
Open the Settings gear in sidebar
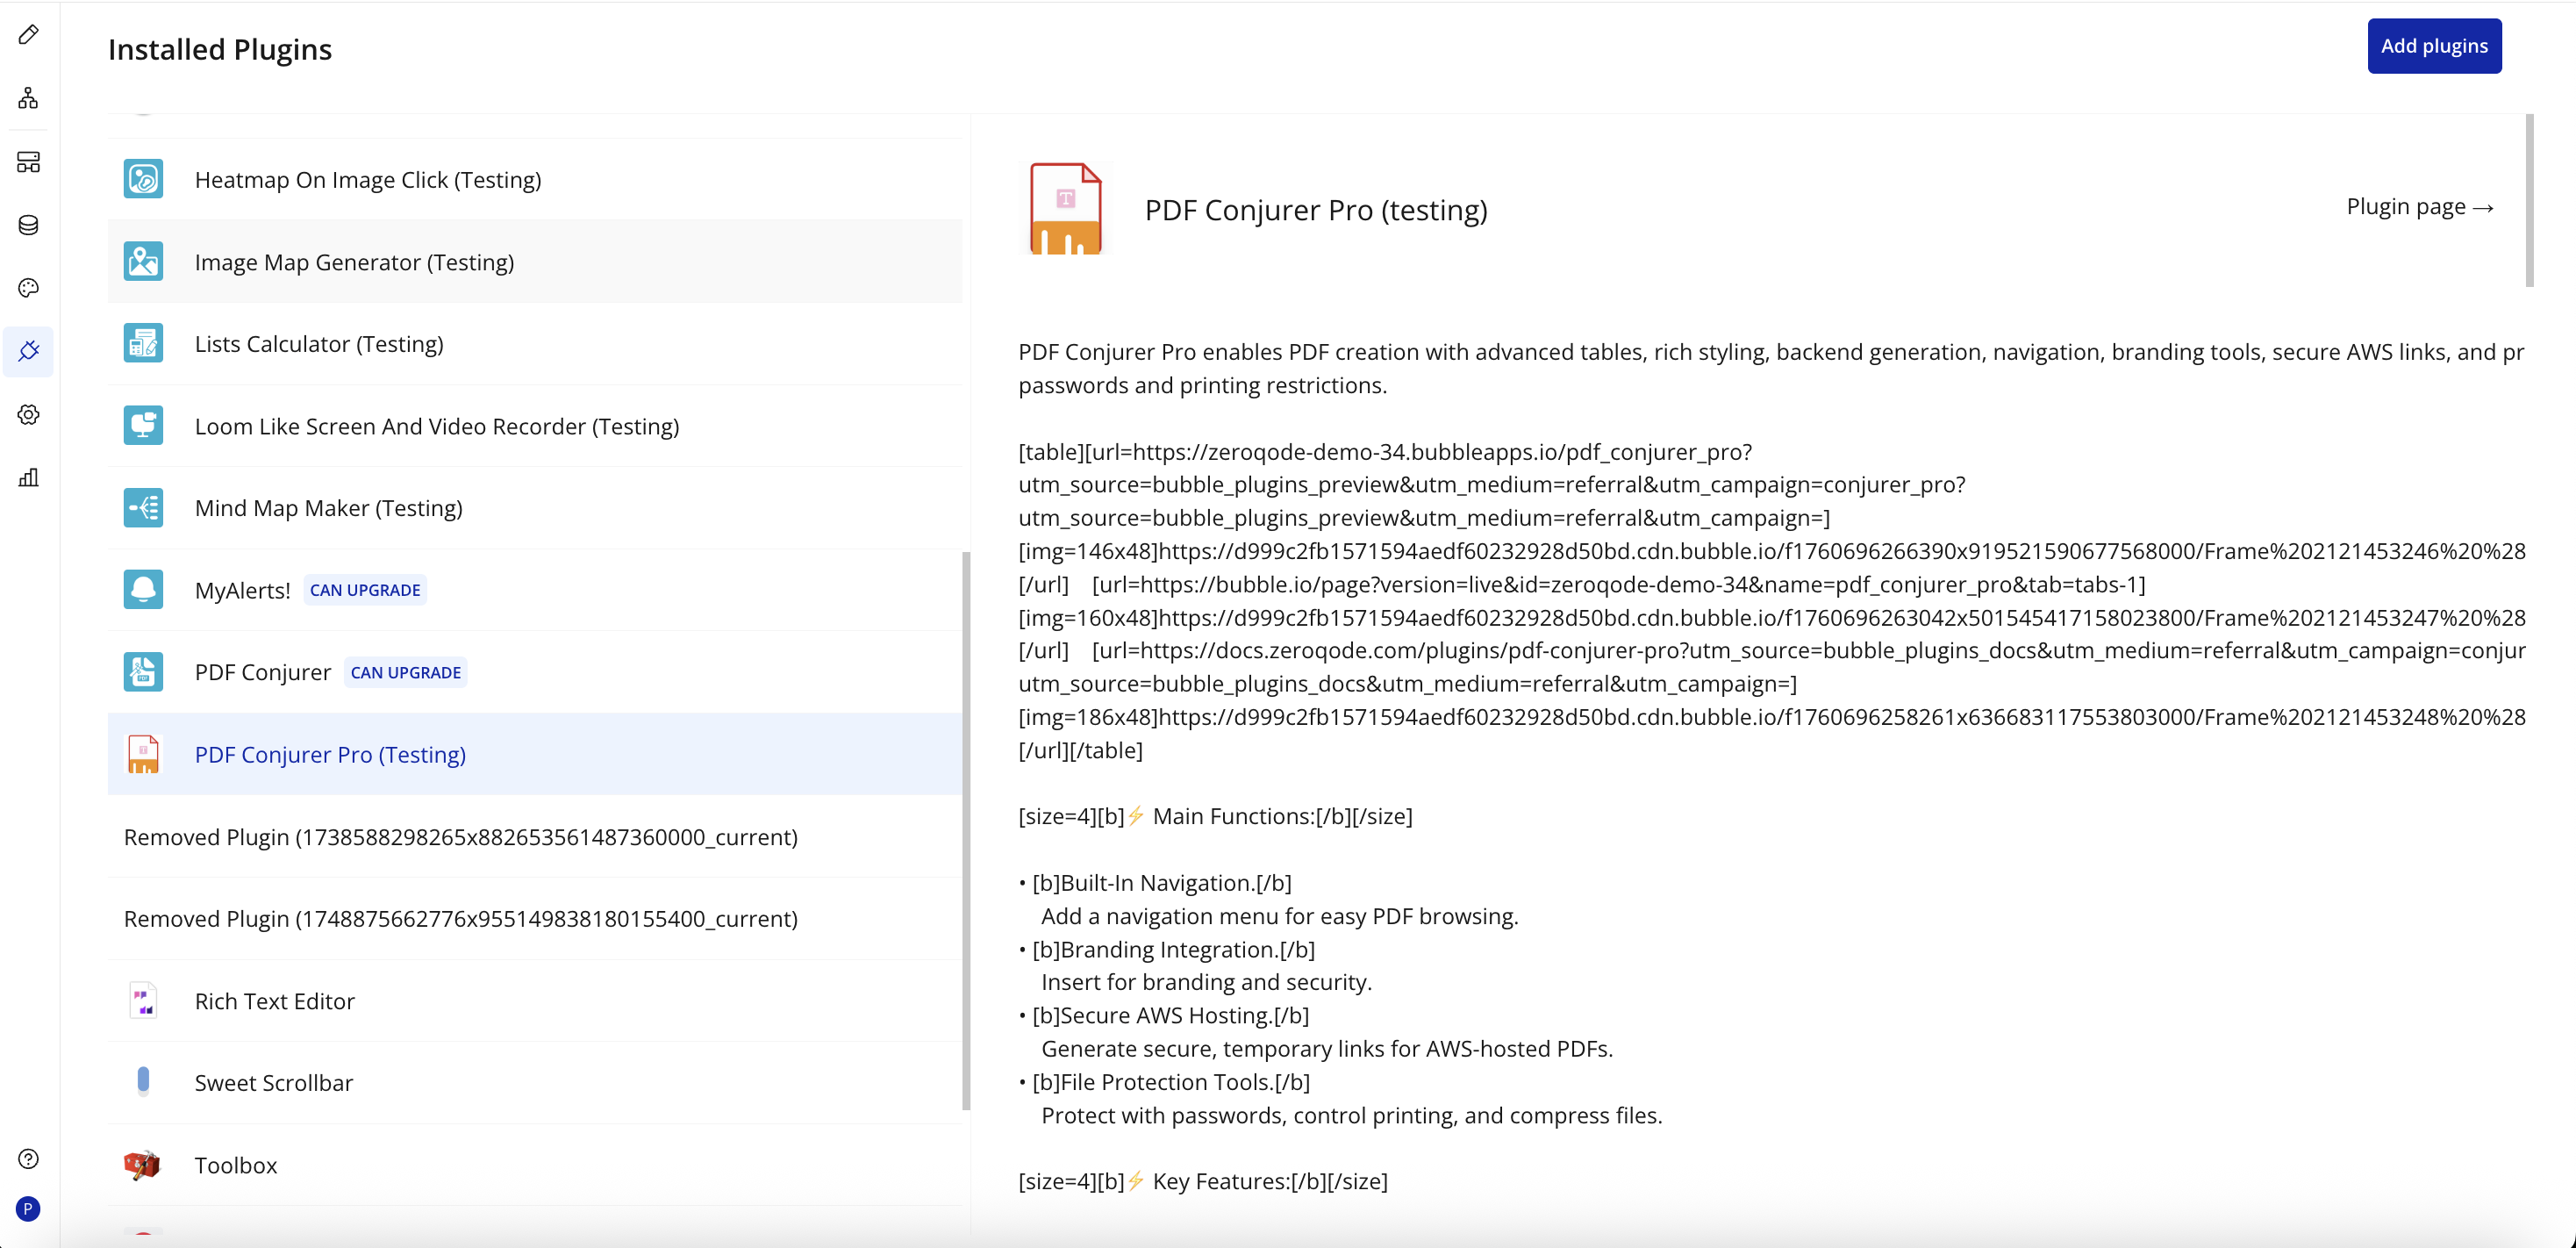(28, 414)
